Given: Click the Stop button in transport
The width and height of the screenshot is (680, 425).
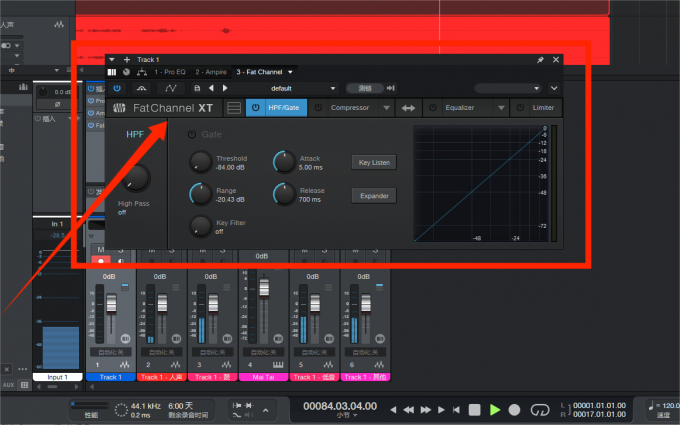Looking at the screenshot, I should tap(474, 409).
